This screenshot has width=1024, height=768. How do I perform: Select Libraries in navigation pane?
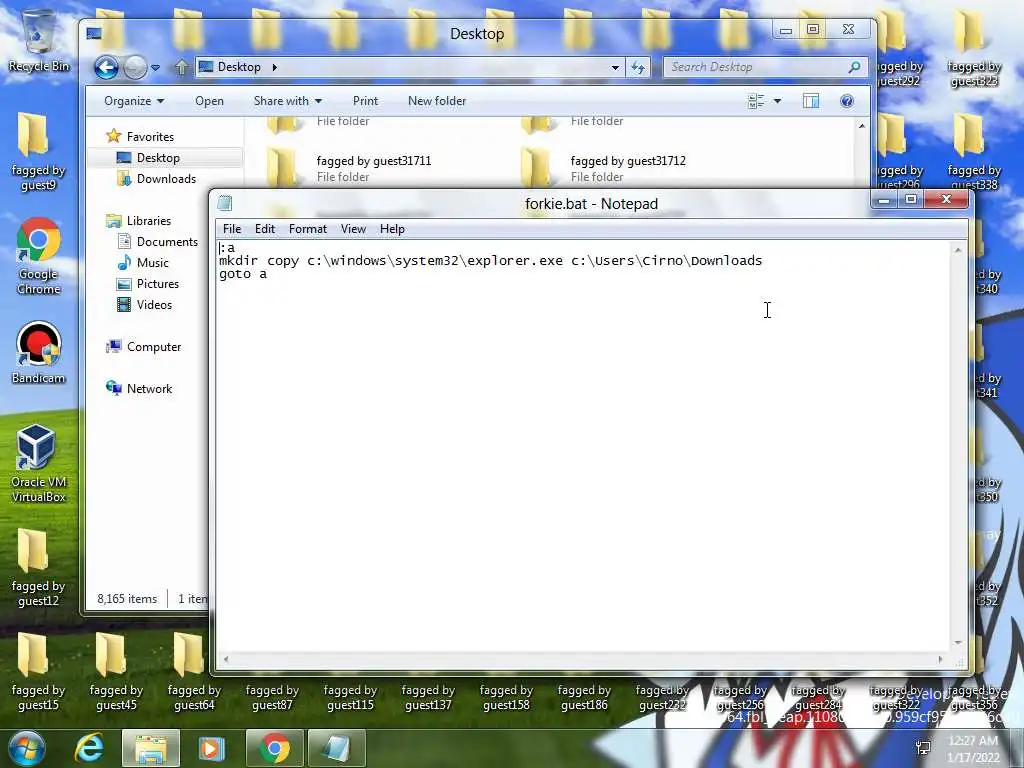[138, 221]
